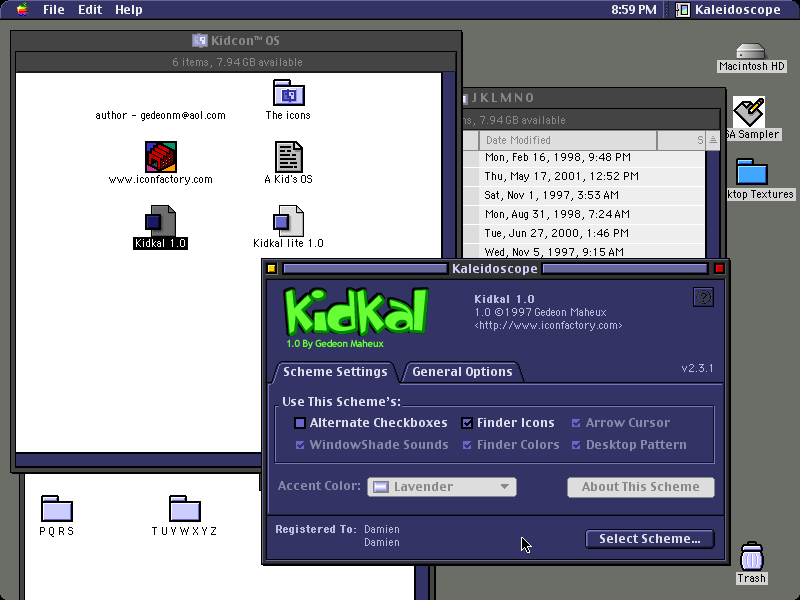Open the P Q R S folder
This screenshot has height=600, width=800.
pos(57,508)
